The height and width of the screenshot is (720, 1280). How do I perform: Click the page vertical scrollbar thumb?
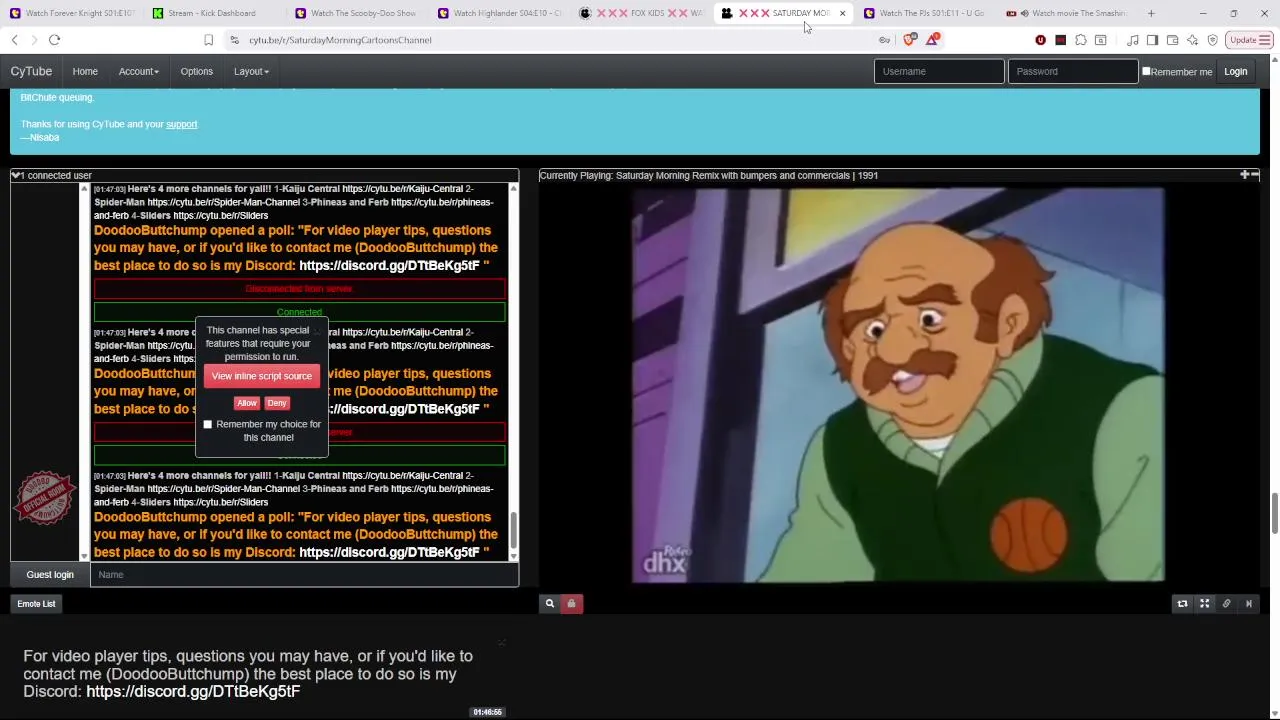coord(1274,513)
